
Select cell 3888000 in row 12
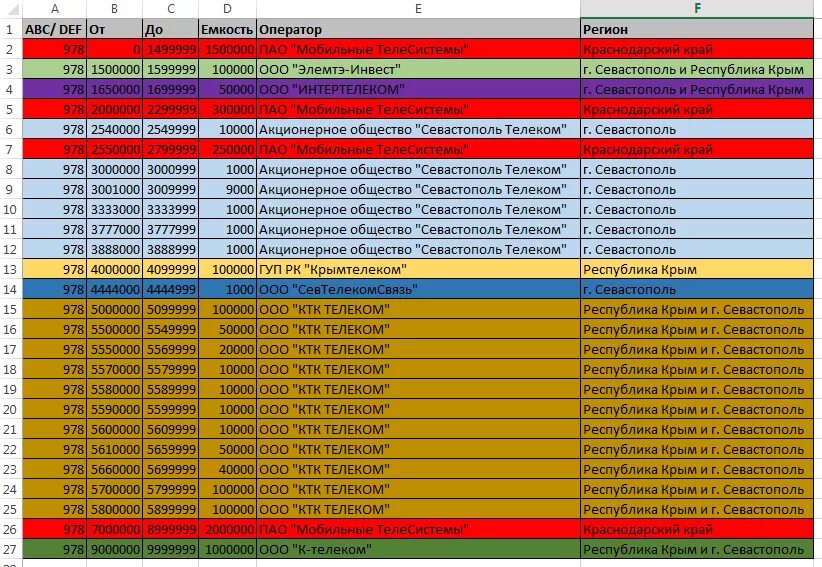(x=114, y=249)
